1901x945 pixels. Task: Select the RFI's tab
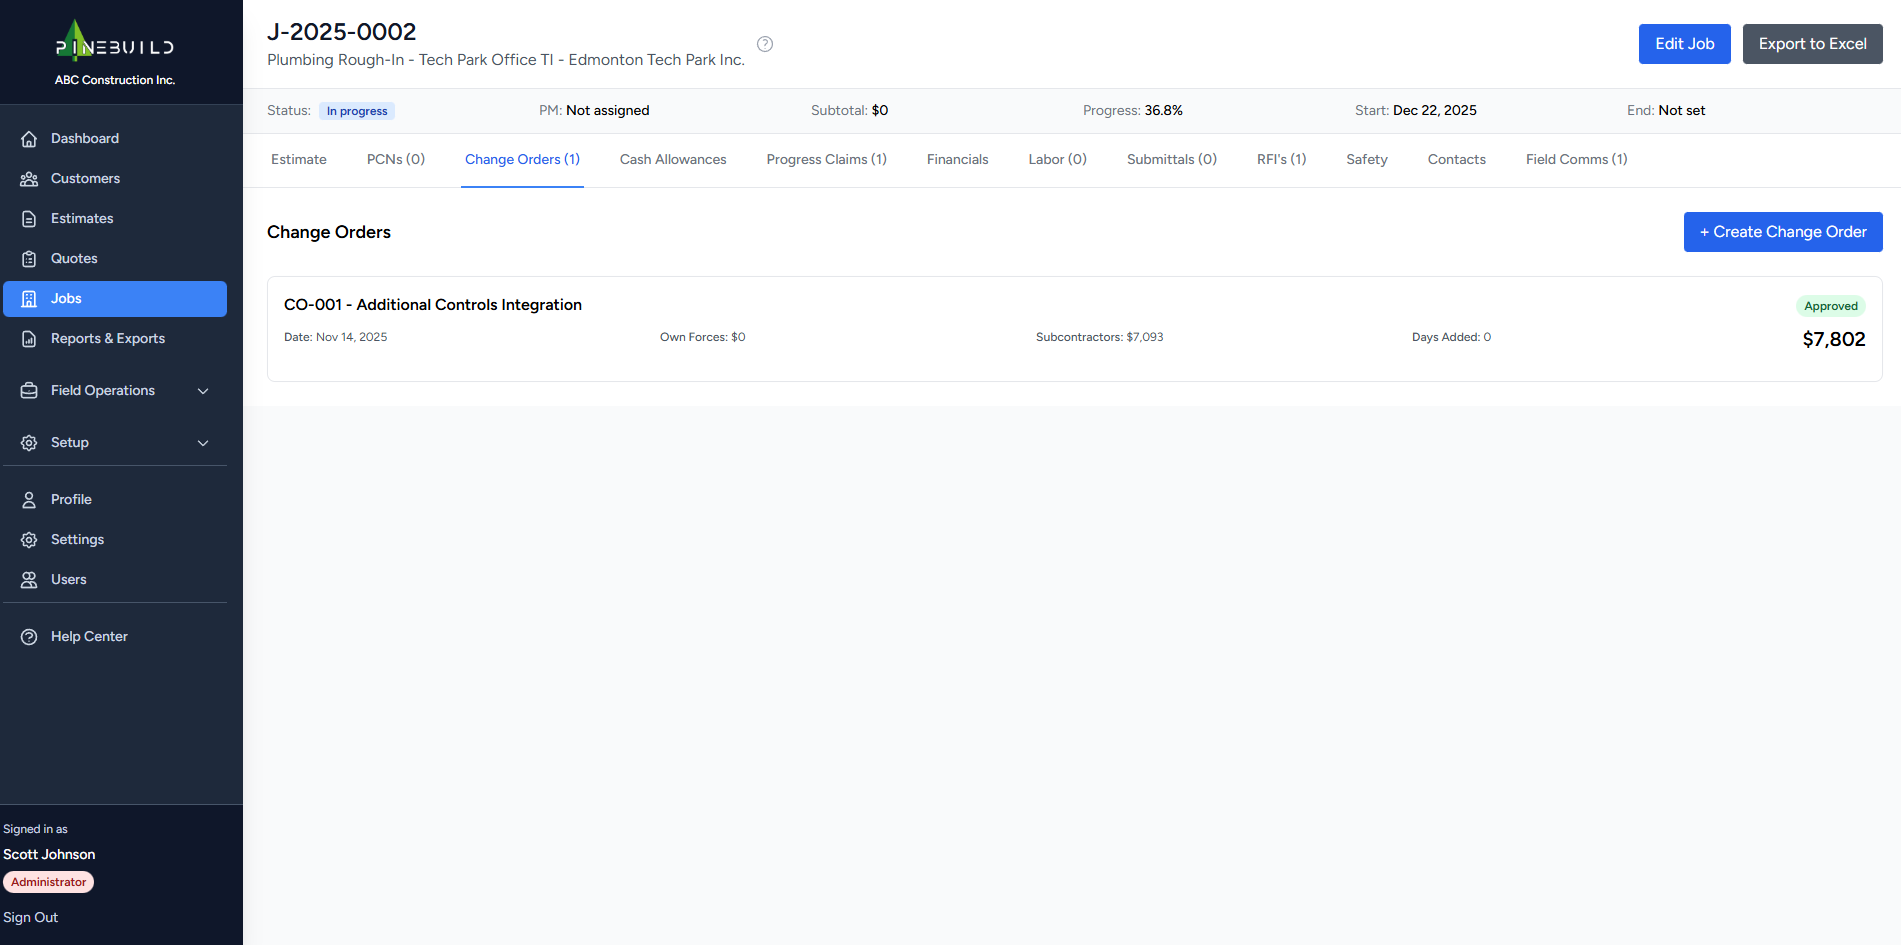(1281, 160)
